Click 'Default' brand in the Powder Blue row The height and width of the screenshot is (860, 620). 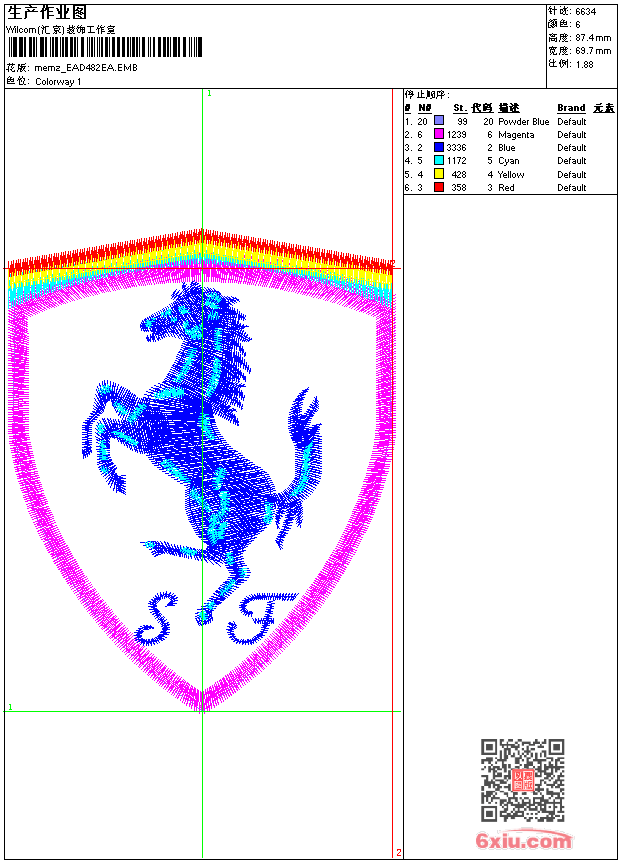pos(572,121)
